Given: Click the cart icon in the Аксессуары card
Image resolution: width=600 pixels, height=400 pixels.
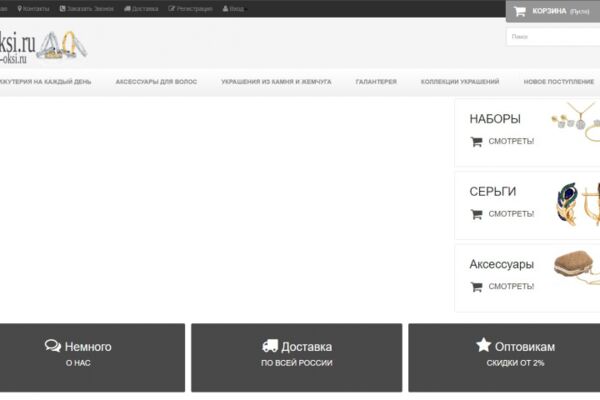Looking at the screenshot, I should (x=476, y=287).
